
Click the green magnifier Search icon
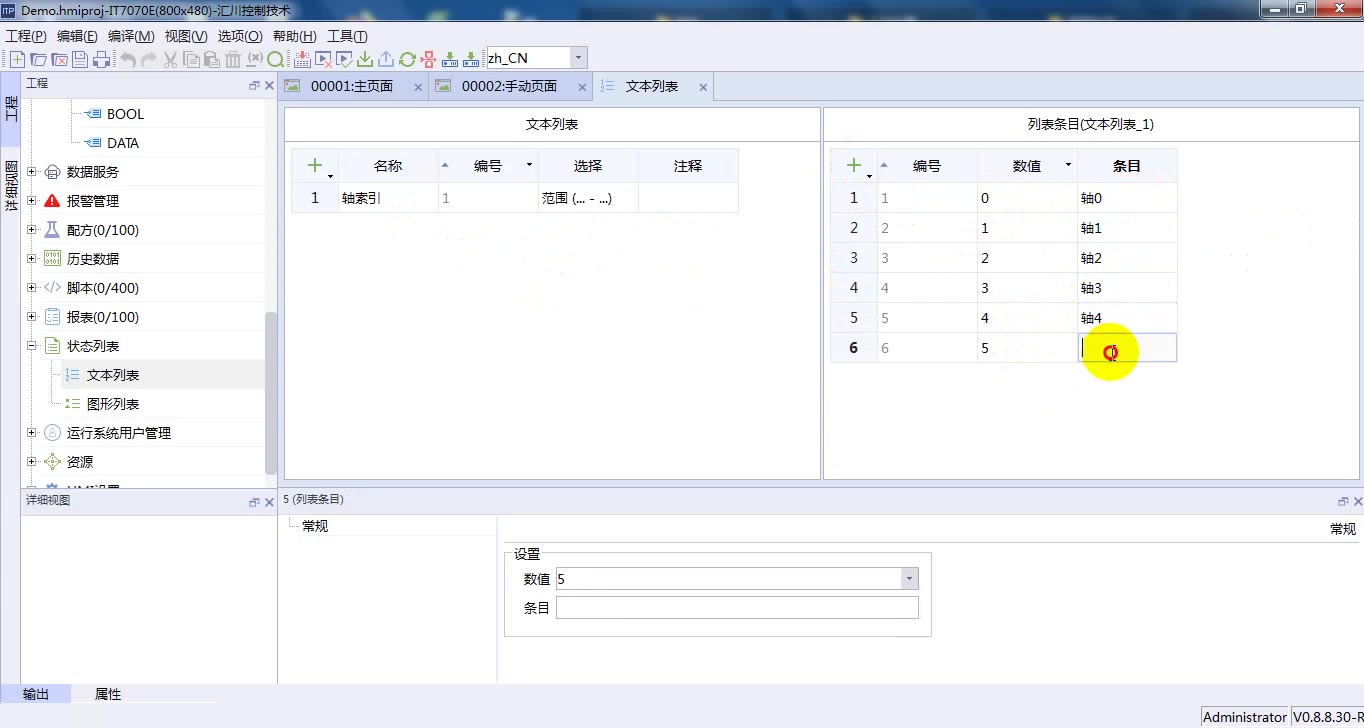pos(276,59)
